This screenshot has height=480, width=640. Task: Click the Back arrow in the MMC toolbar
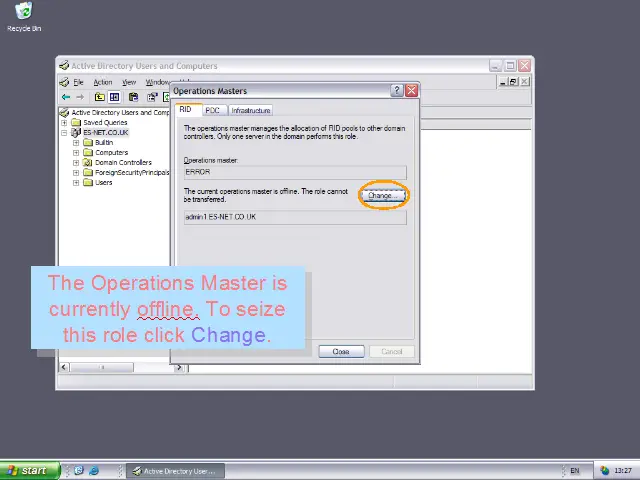tap(66, 97)
